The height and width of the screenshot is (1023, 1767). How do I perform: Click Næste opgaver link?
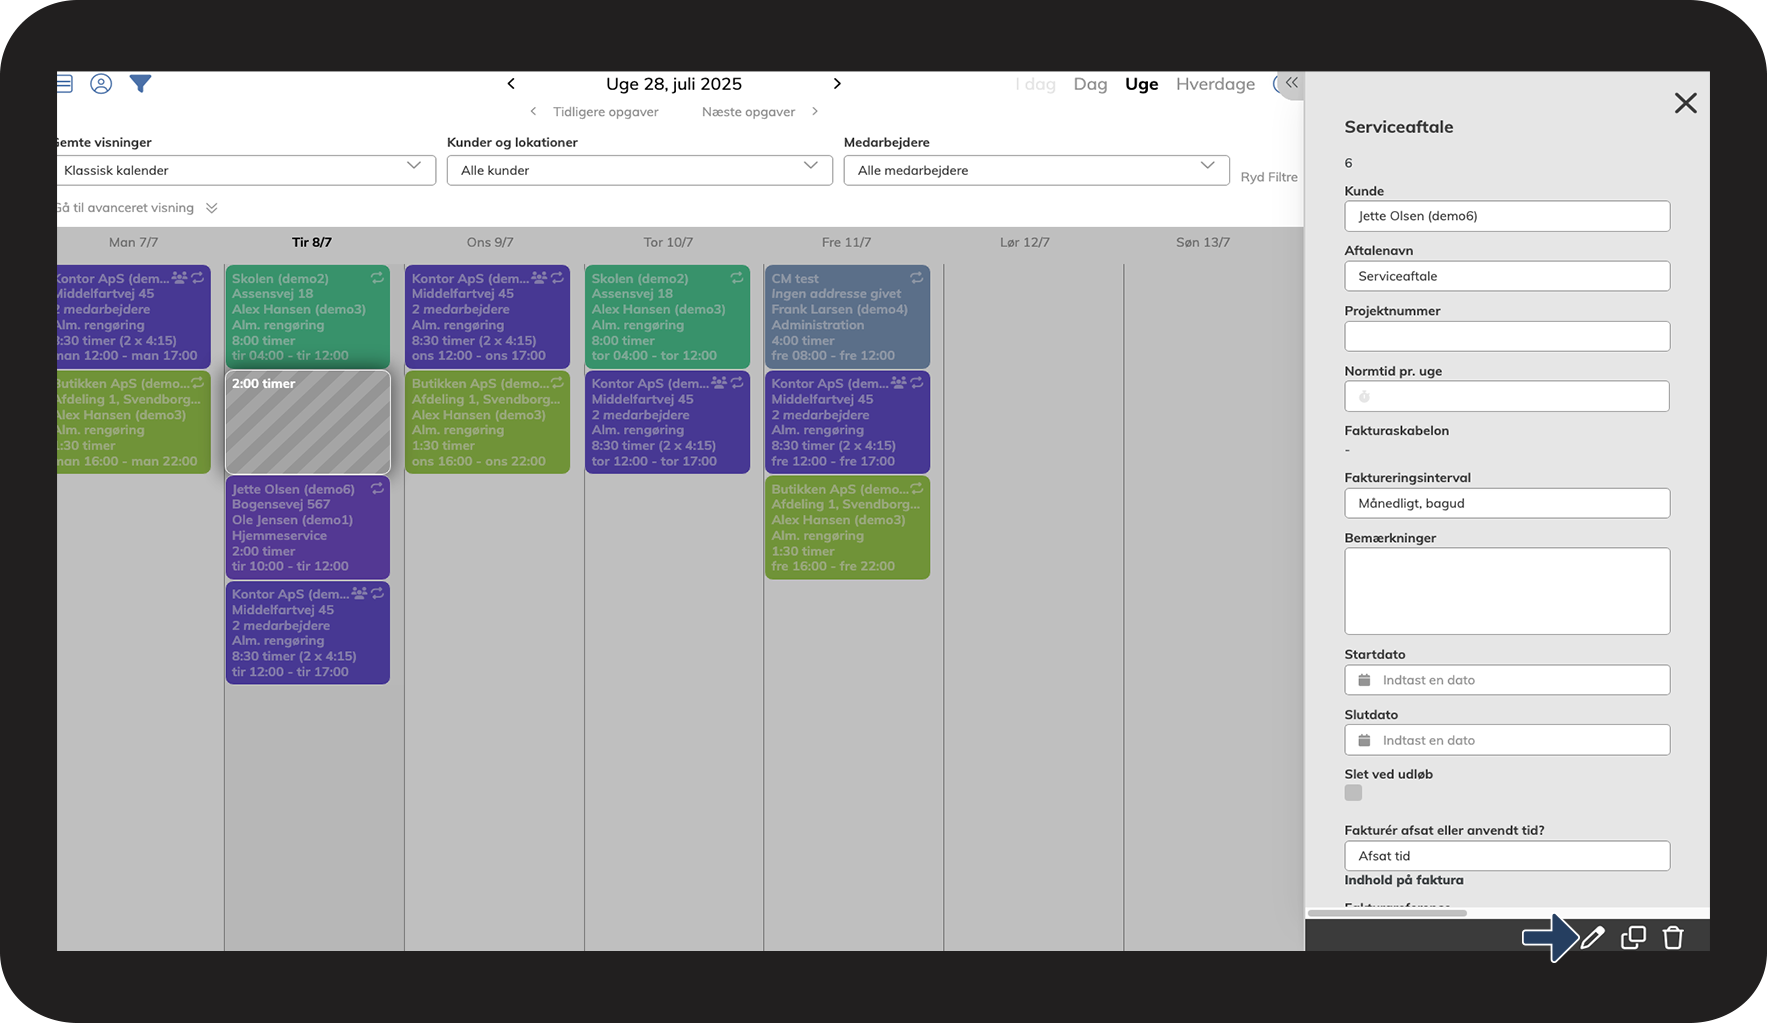coord(748,111)
